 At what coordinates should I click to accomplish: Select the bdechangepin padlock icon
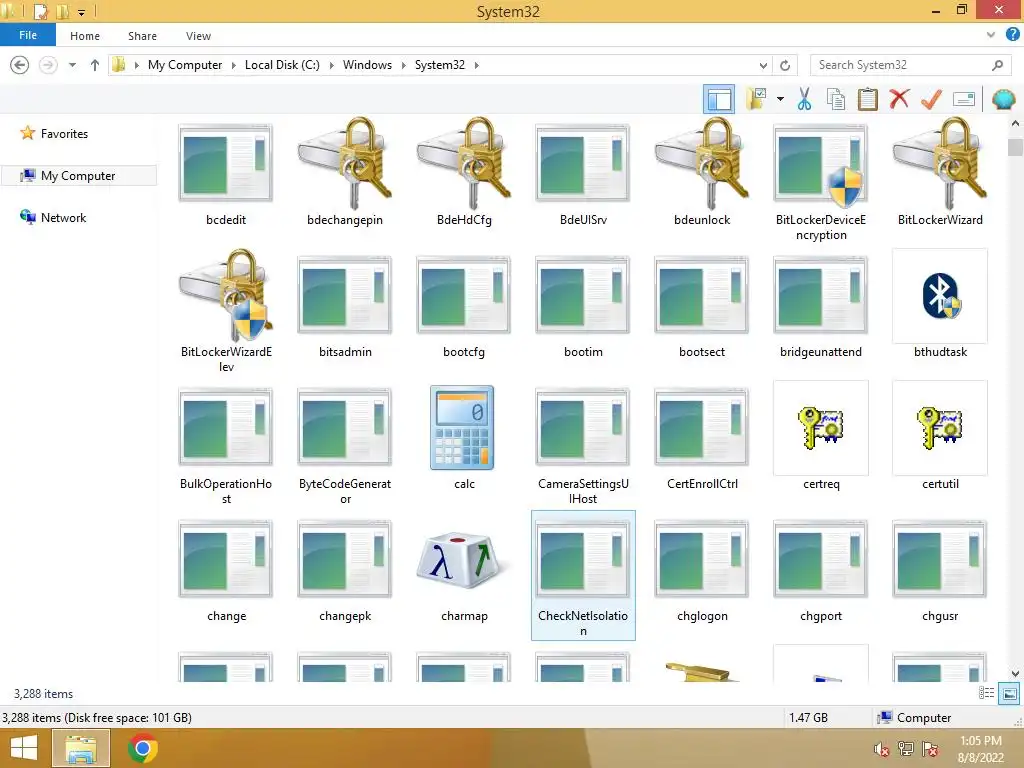[345, 162]
